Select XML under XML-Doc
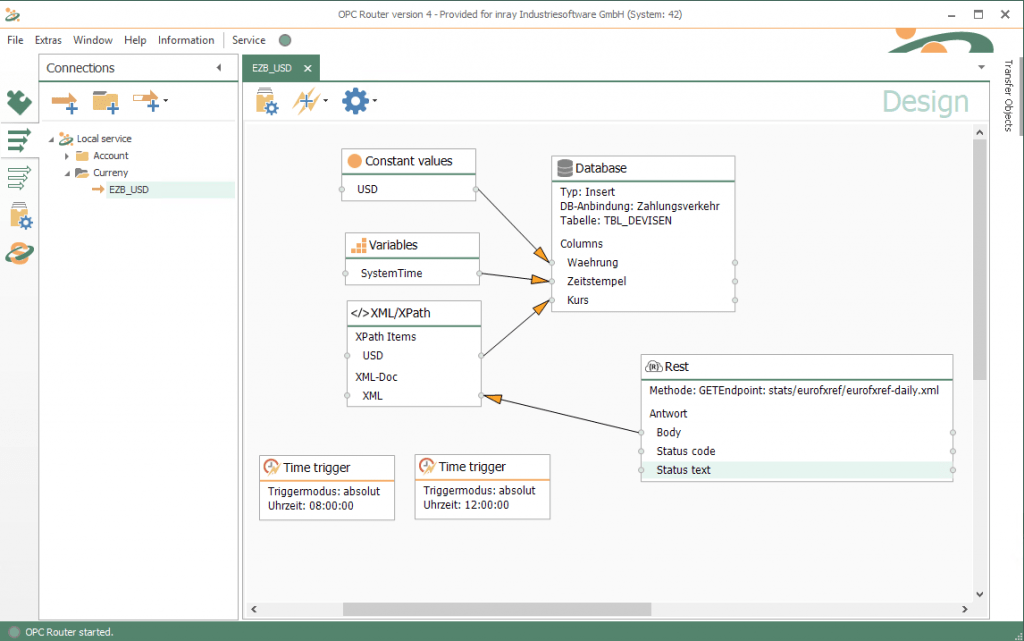The image size is (1024, 641). pyautogui.click(x=414, y=396)
